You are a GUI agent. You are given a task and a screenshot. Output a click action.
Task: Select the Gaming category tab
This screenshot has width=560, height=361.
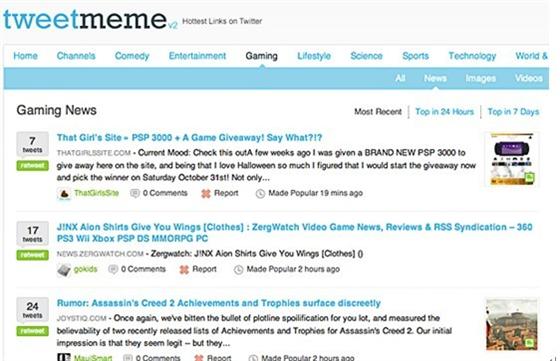[x=261, y=56]
